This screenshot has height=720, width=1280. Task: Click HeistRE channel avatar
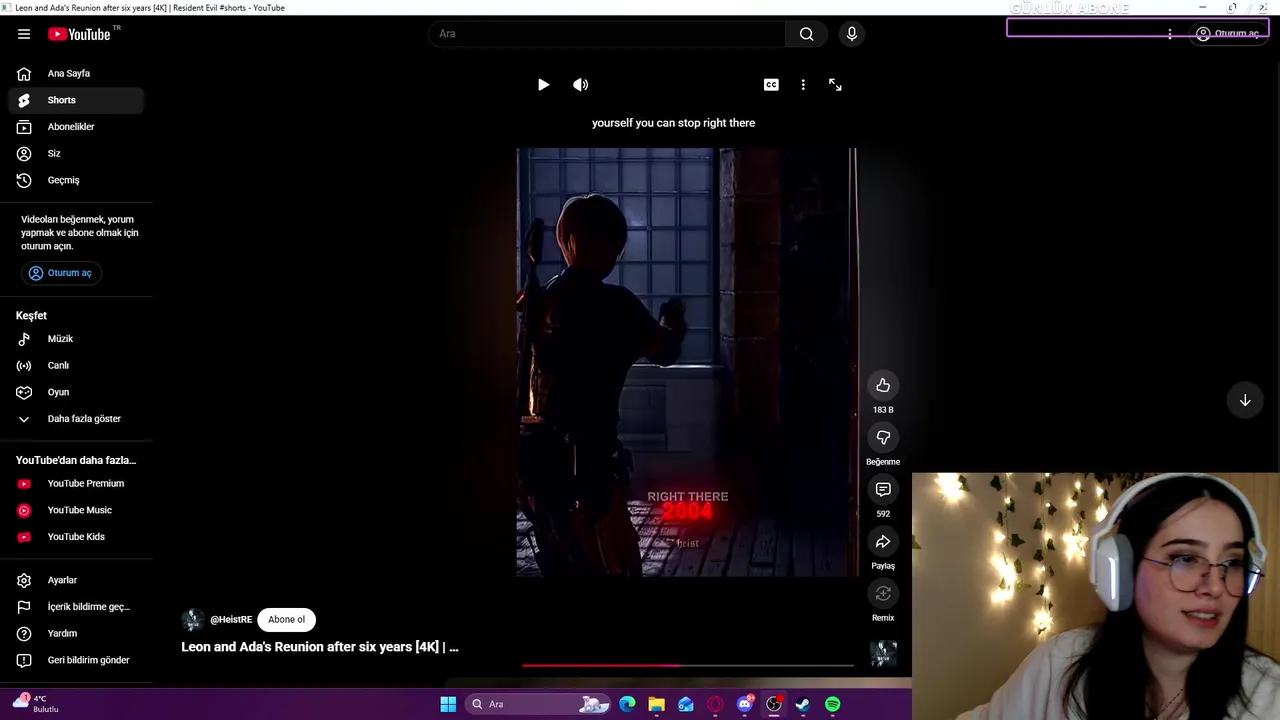click(193, 620)
